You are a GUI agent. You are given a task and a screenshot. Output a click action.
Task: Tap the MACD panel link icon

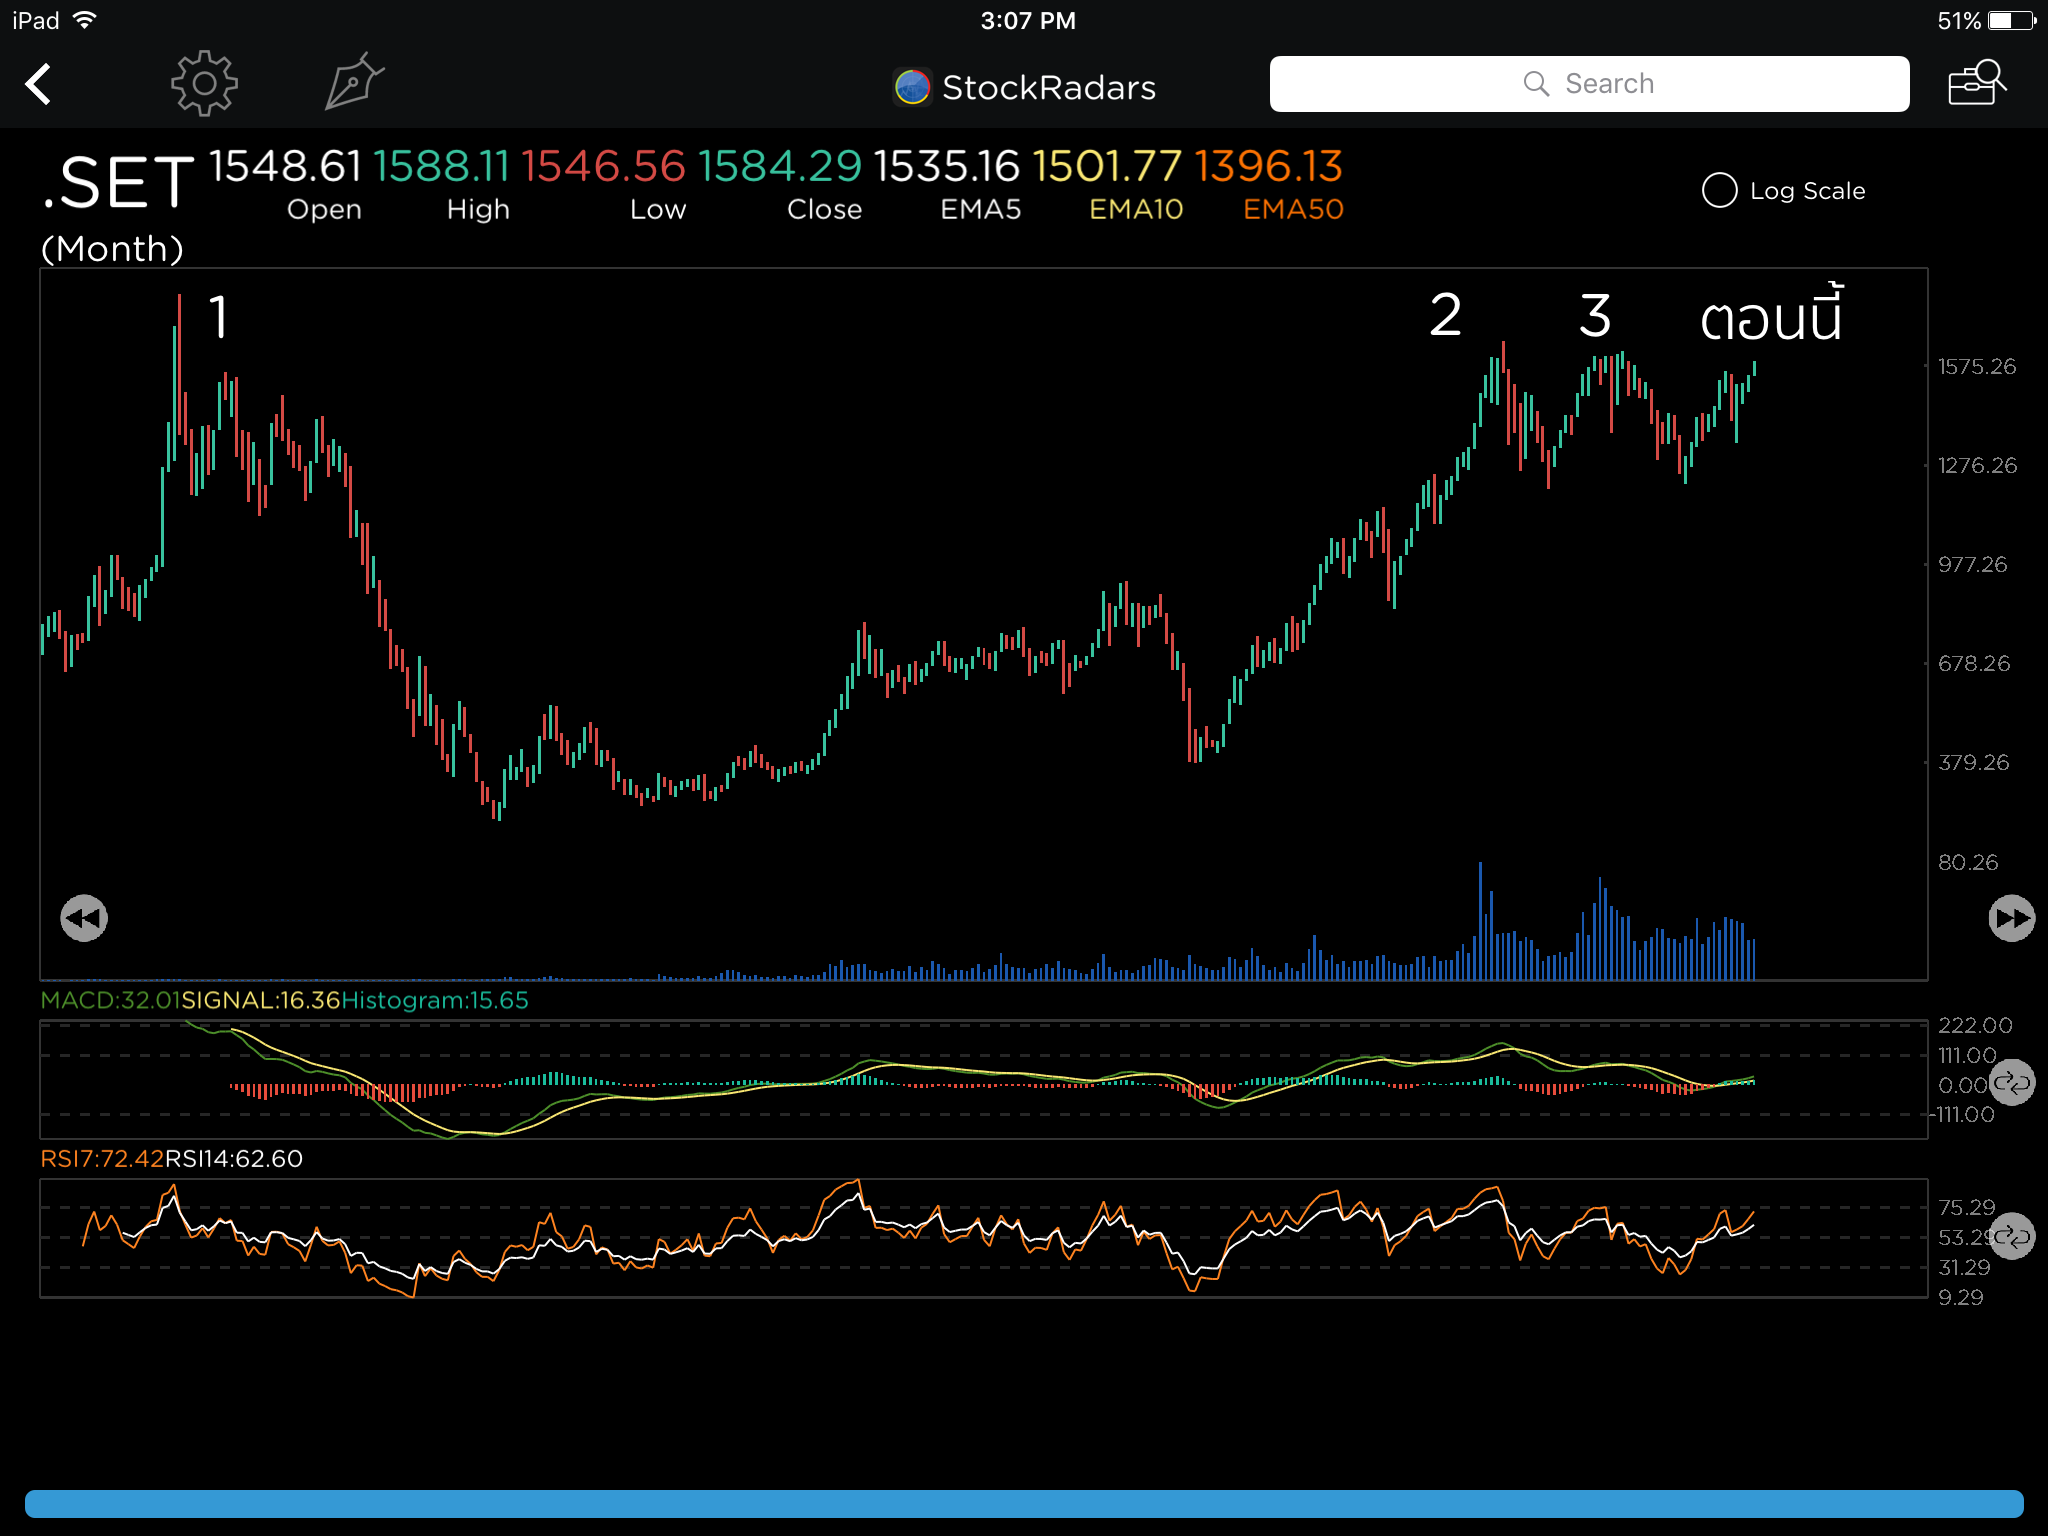2011,1082
